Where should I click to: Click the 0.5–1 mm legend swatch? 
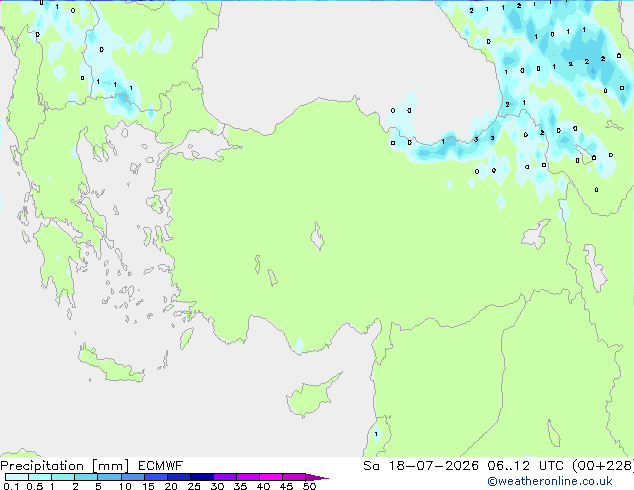click(x=40, y=477)
